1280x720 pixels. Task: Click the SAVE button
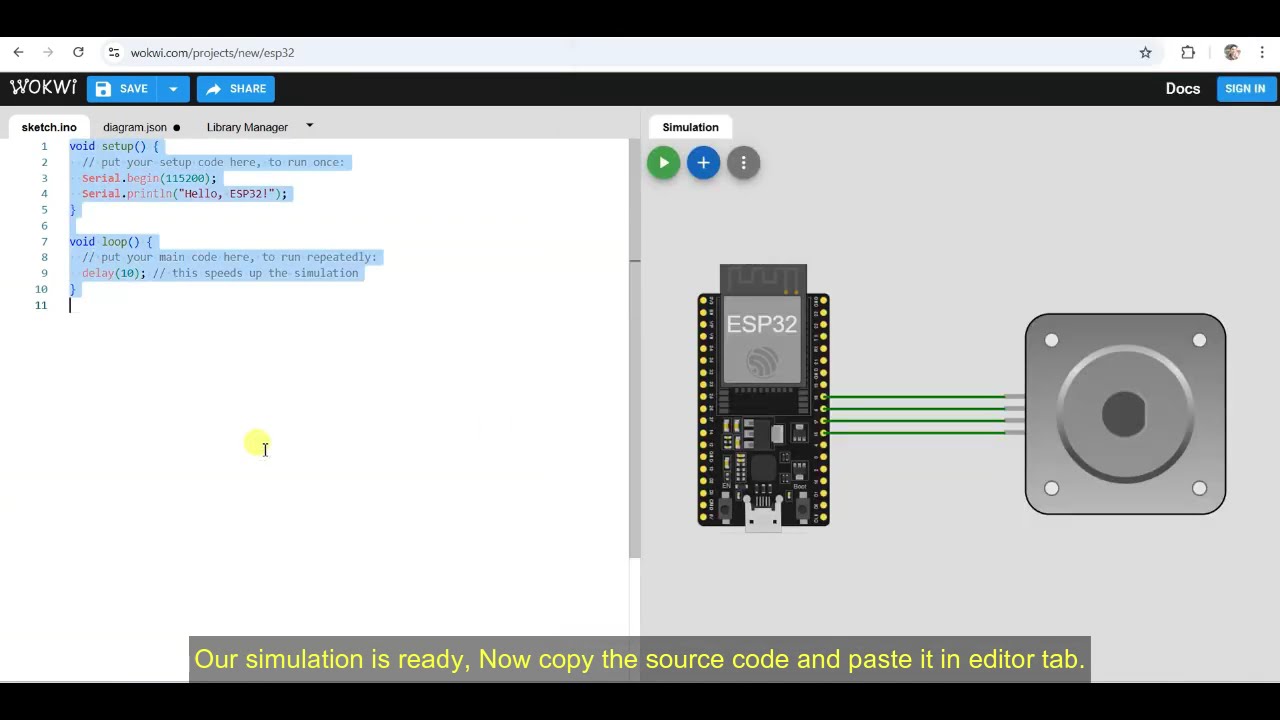(x=122, y=89)
